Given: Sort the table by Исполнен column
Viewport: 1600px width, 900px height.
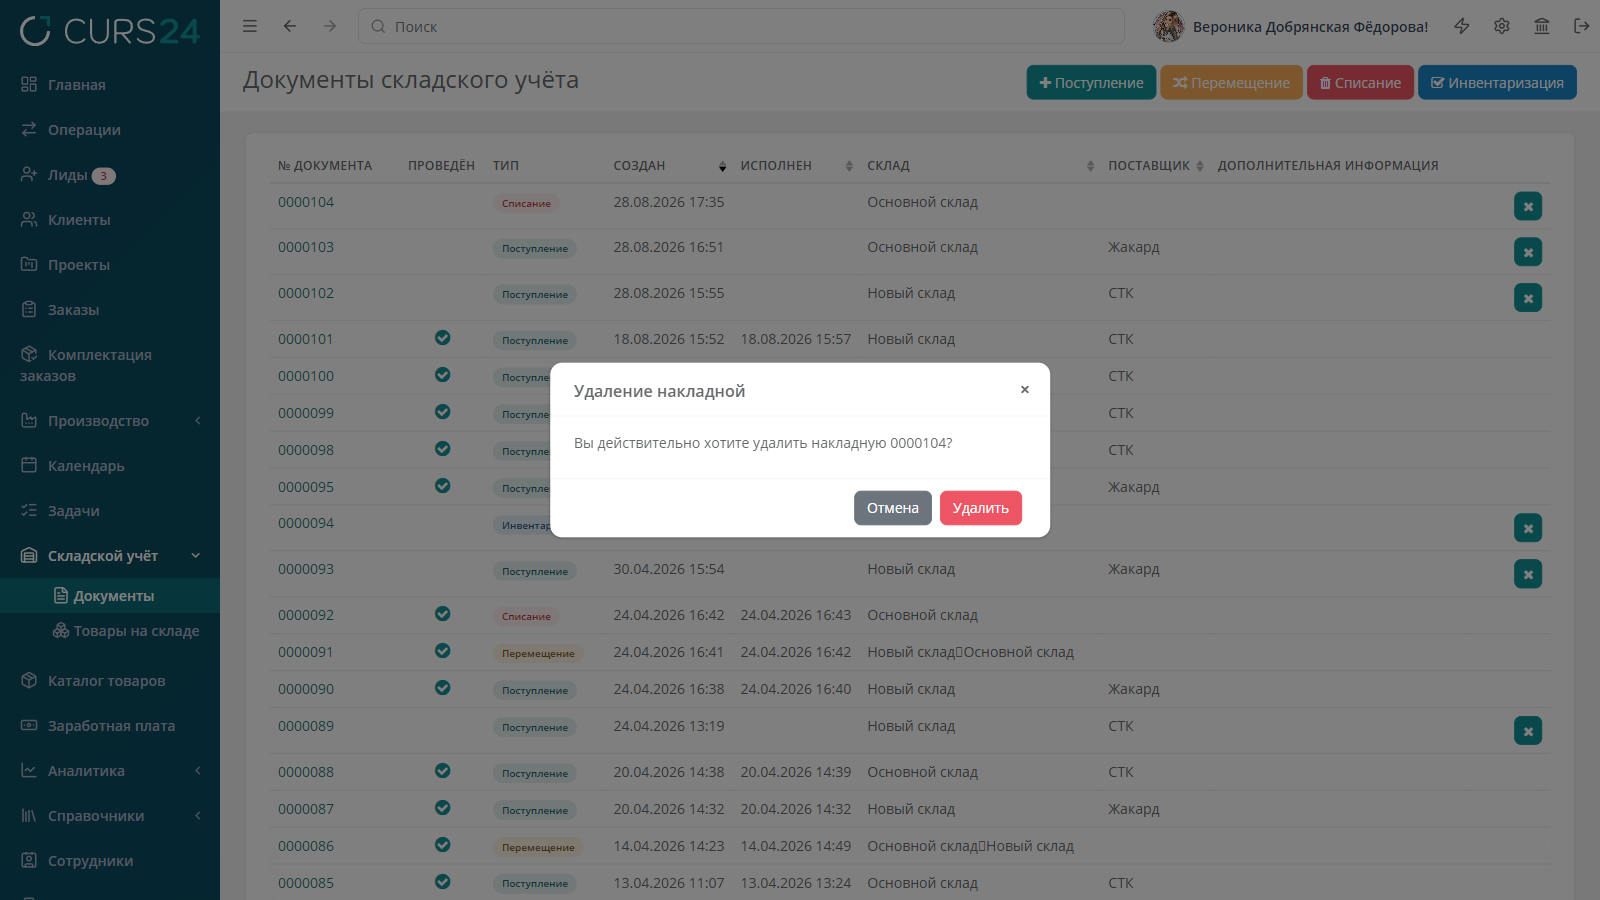Looking at the screenshot, I should (796, 166).
